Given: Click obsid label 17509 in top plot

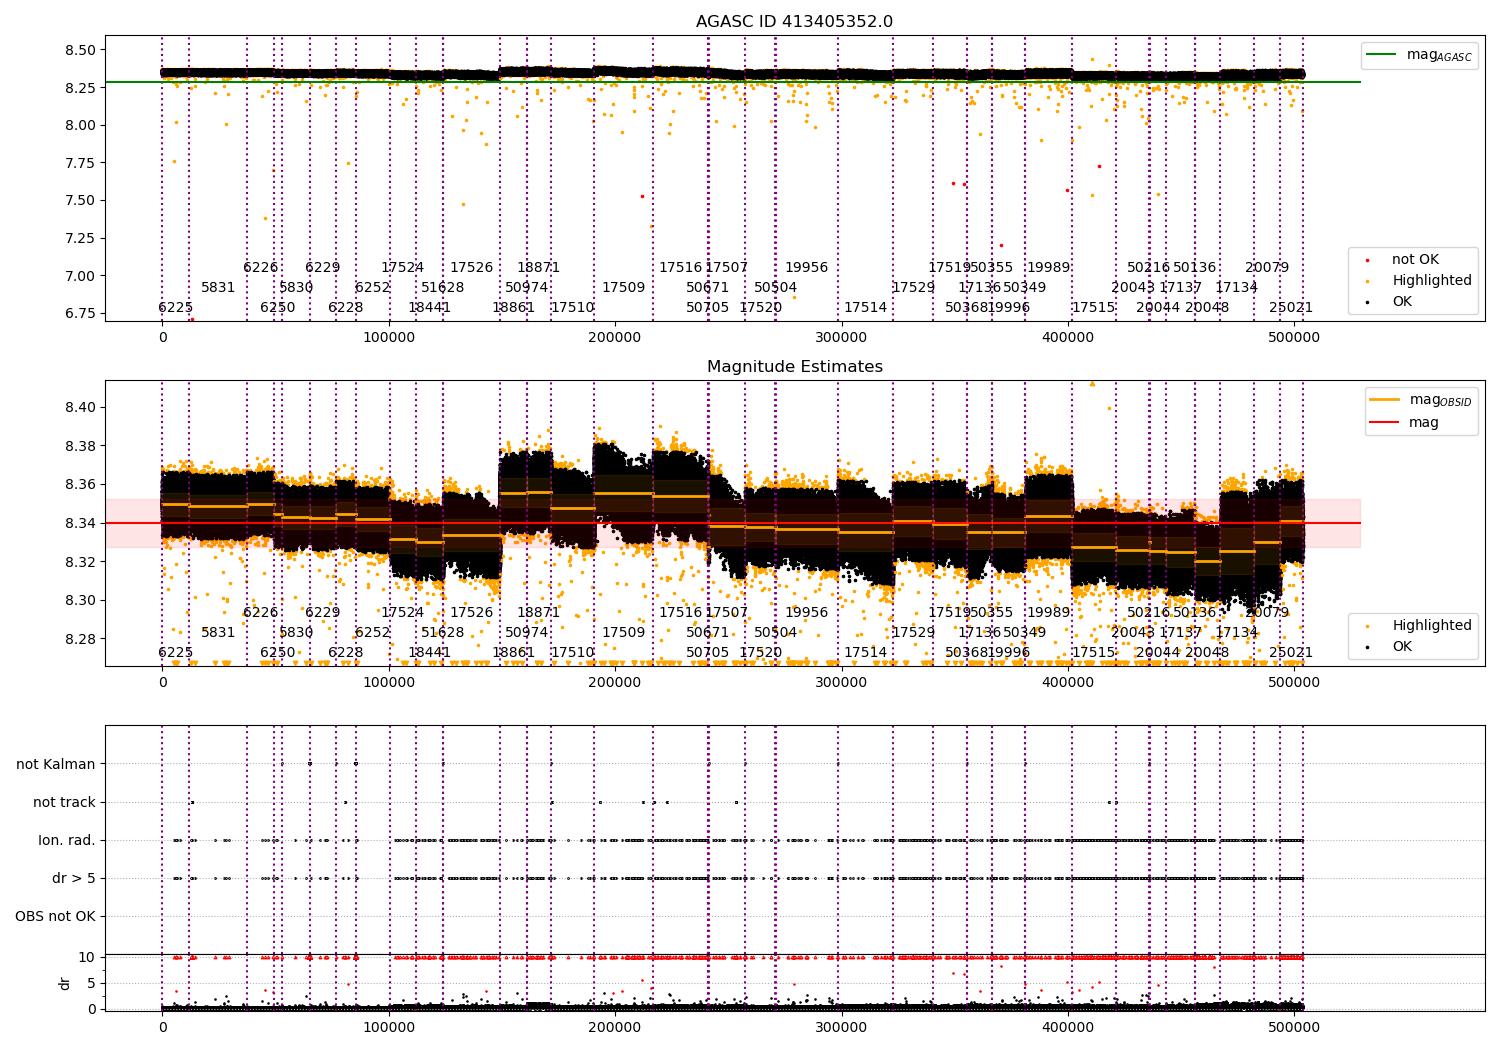Looking at the screenshot, I should click(623, 287).
